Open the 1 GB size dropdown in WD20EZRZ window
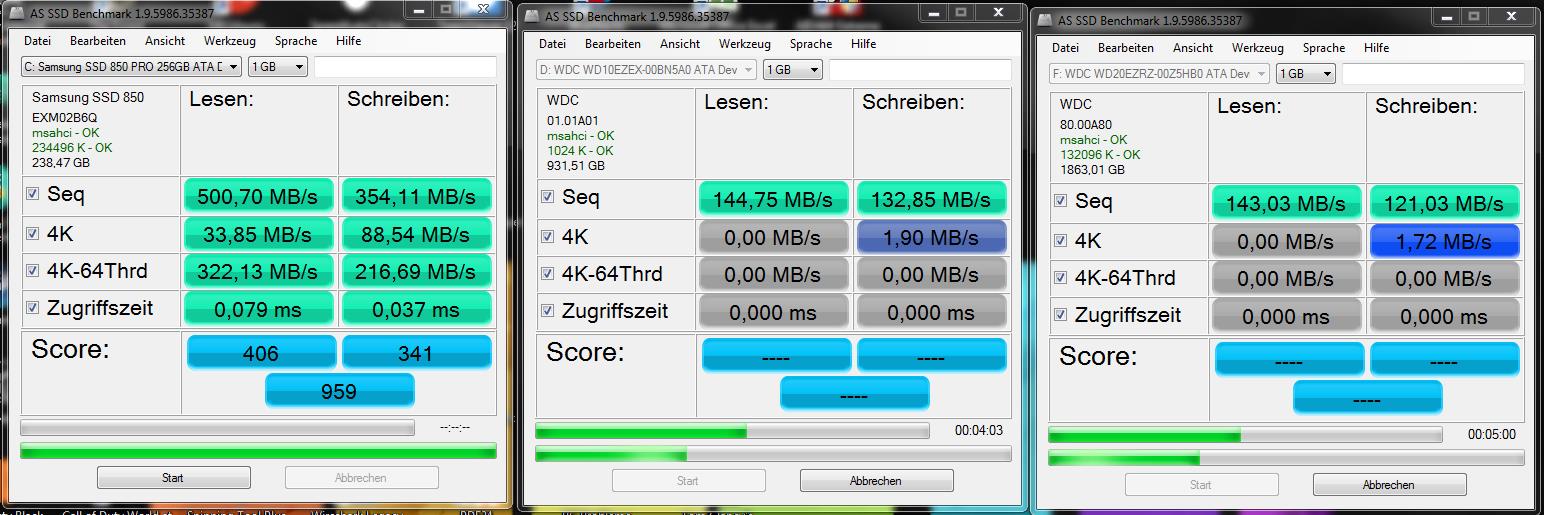Viewport: 1544px width, 515px height. [1305, 74]
